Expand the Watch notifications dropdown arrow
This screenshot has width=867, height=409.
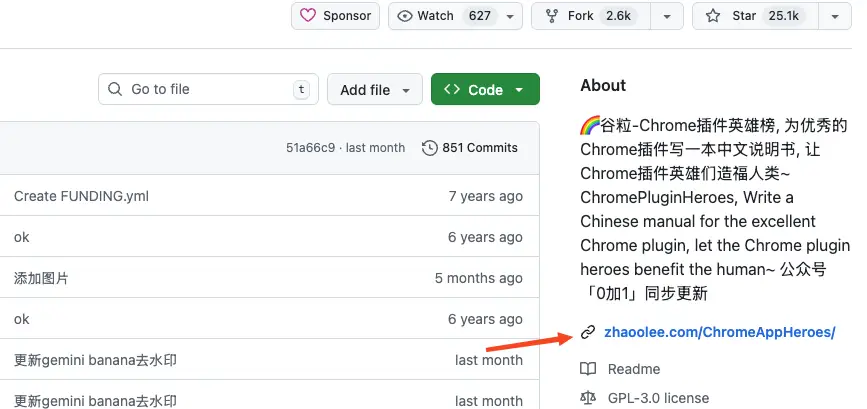coord(511,16)
